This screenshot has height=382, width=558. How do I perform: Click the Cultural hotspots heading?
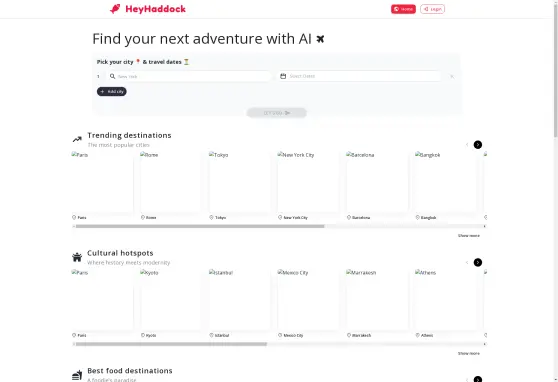point(120,253)
